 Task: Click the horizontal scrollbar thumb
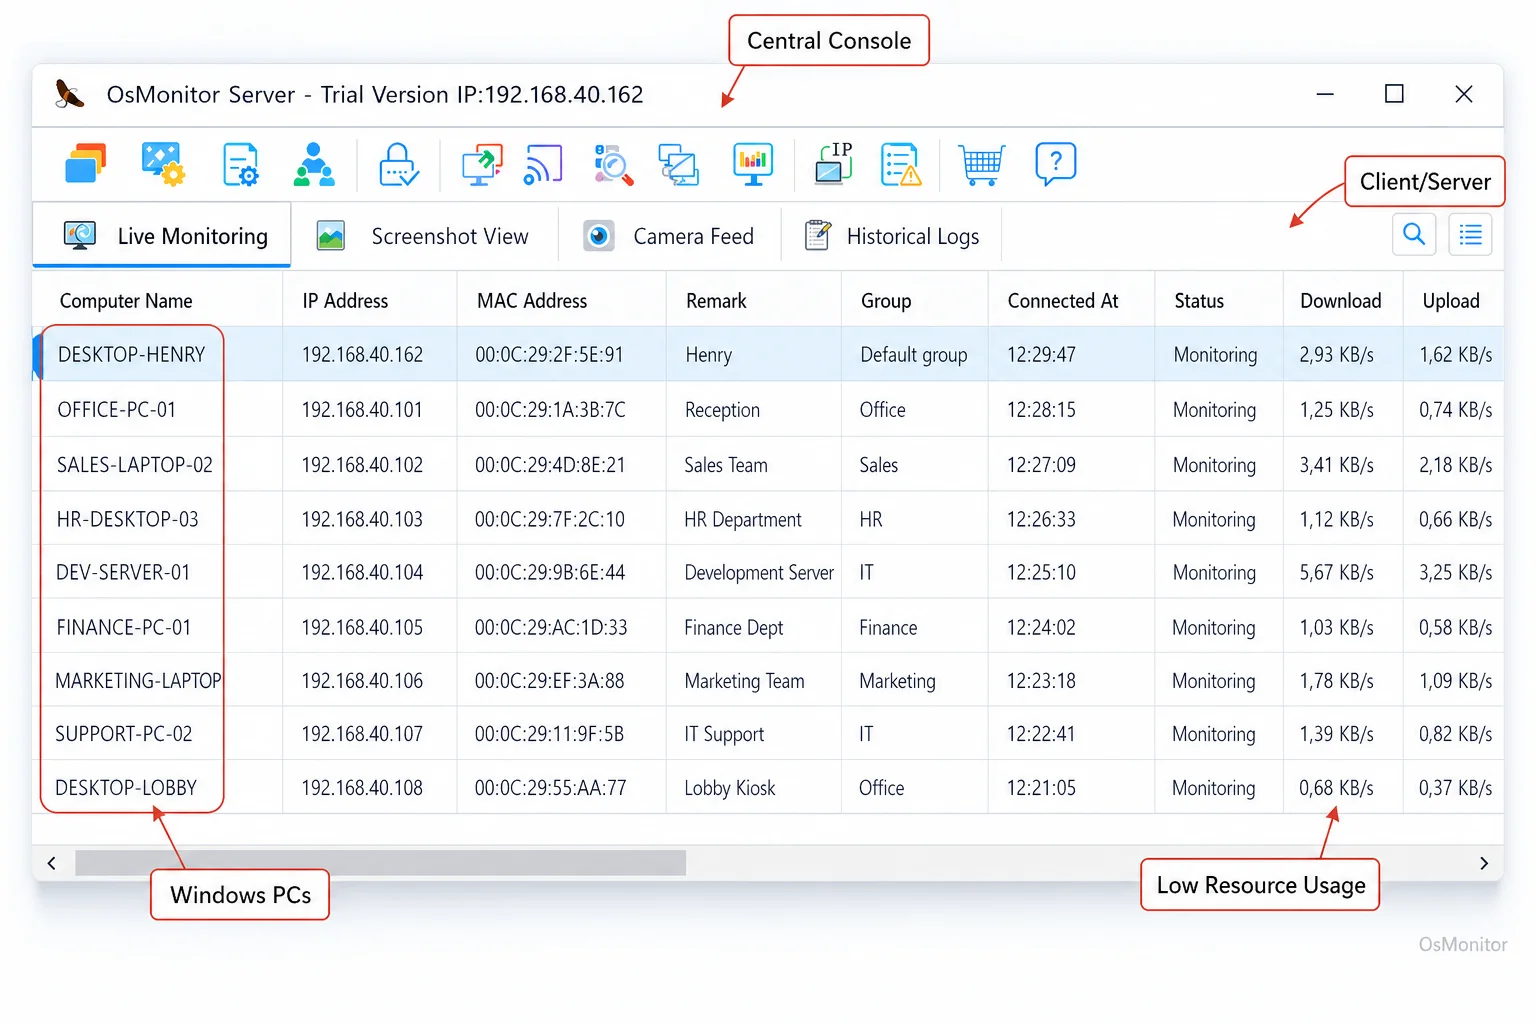381,863
